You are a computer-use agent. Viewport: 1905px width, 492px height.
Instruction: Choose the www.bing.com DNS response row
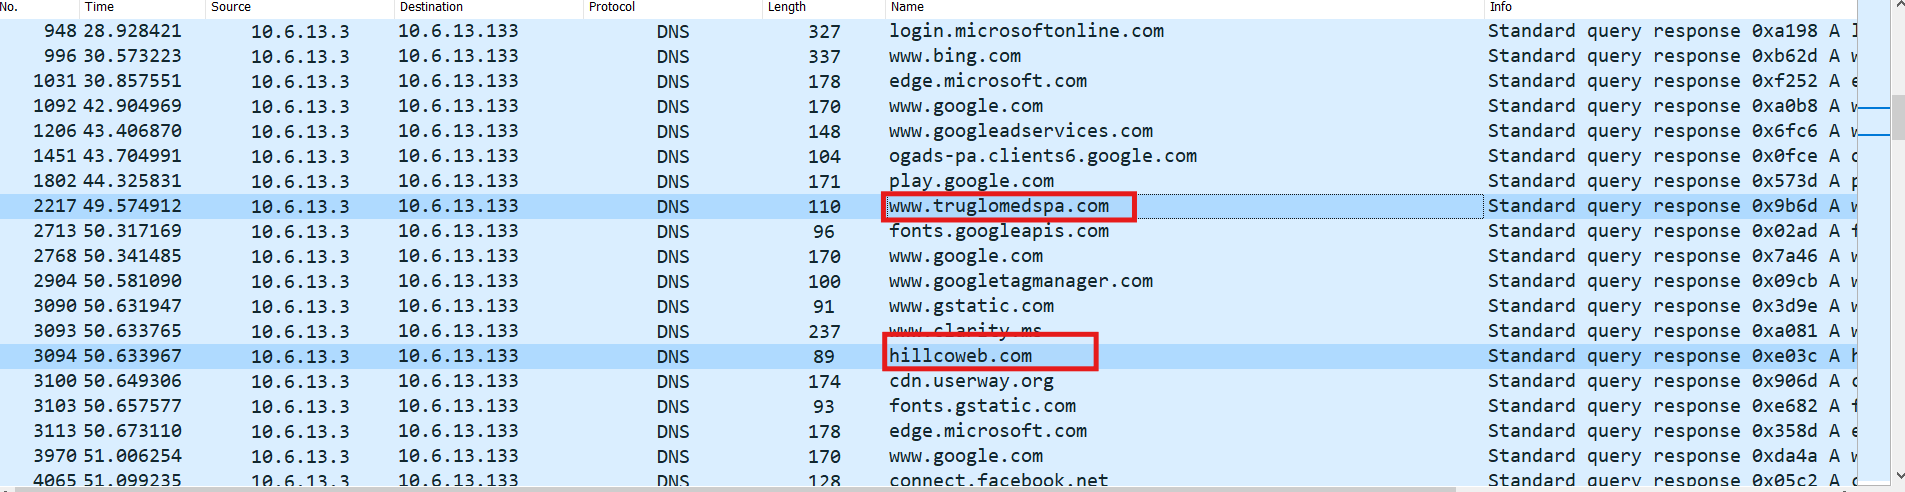955,56
